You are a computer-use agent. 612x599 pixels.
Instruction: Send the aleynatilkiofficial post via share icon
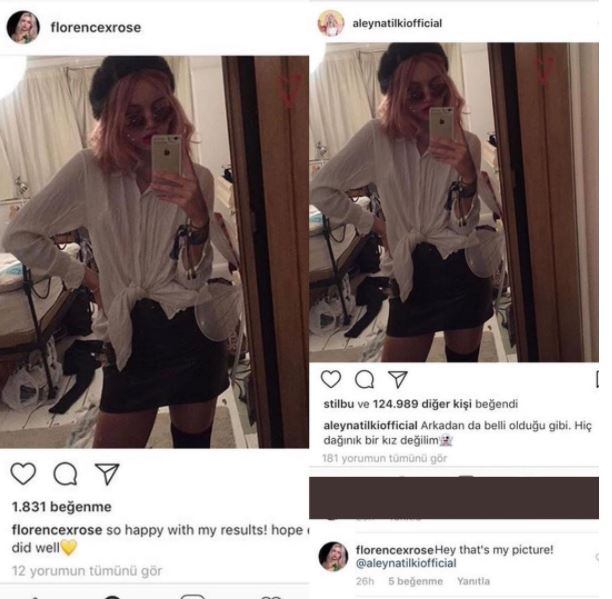[x=398, y=379]
